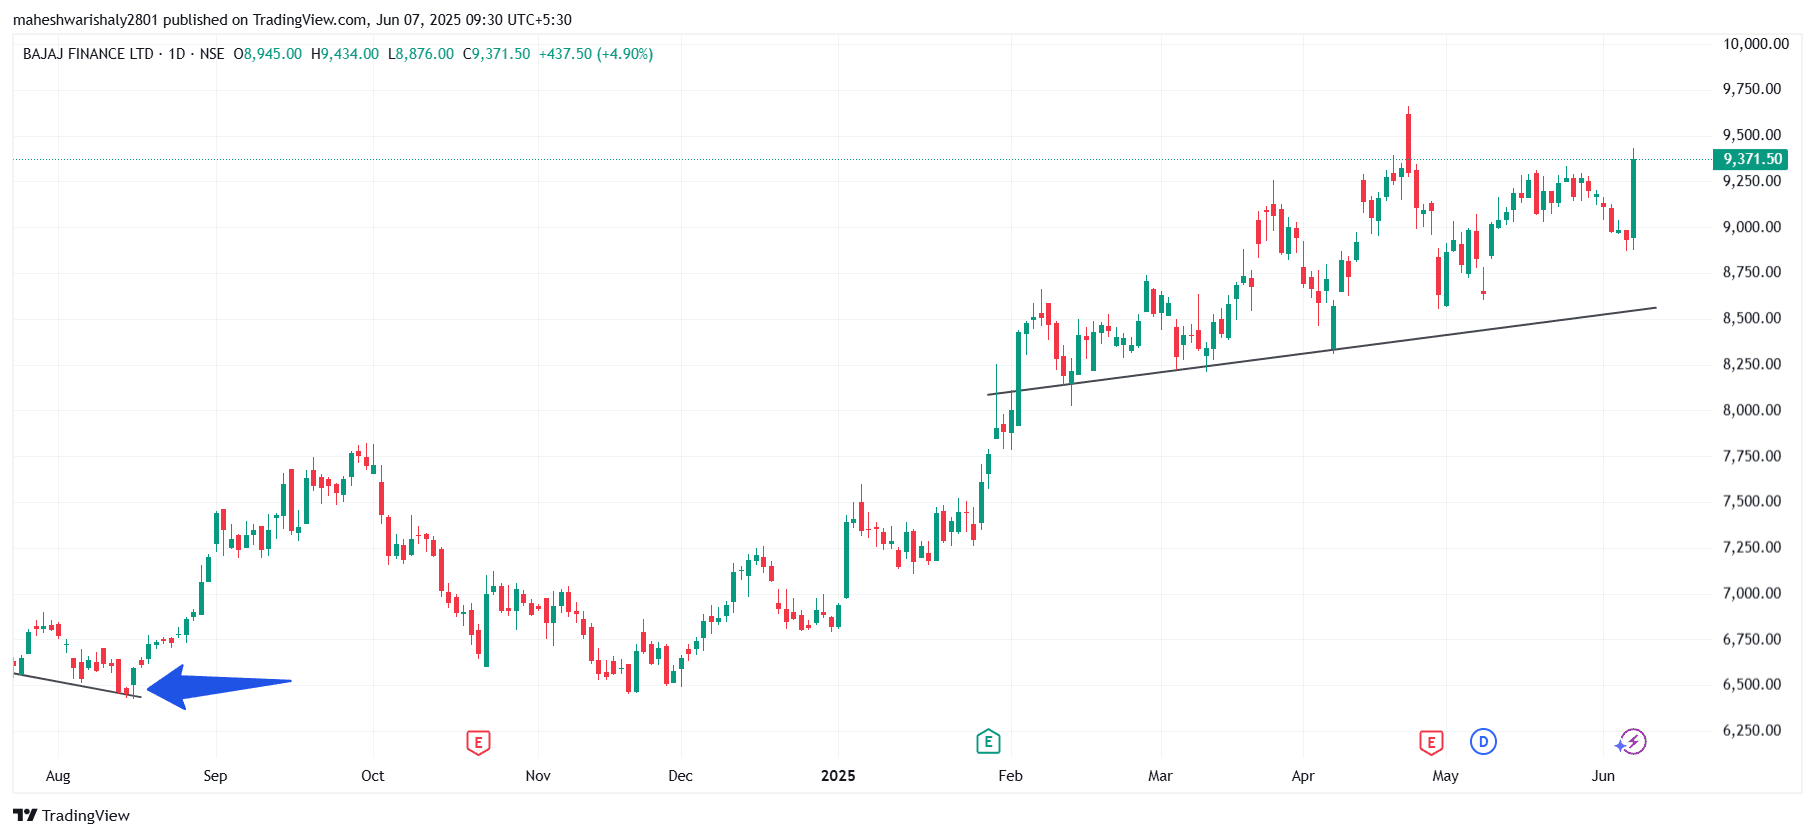Click the Mar label on time axis

(1160, 776)
